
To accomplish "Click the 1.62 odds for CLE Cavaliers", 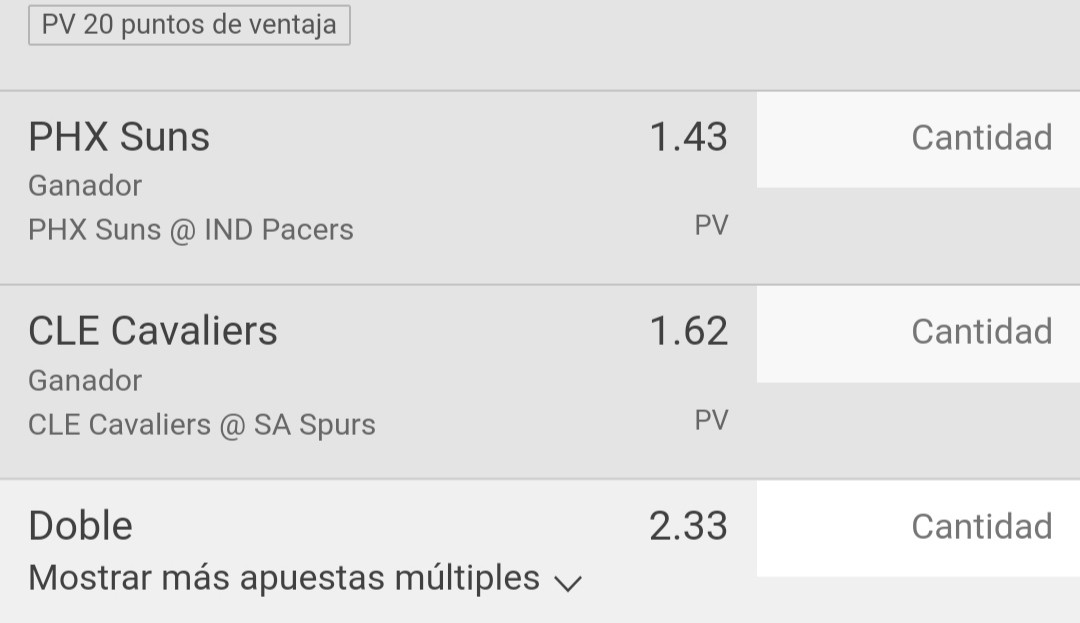I will (688, 331).
